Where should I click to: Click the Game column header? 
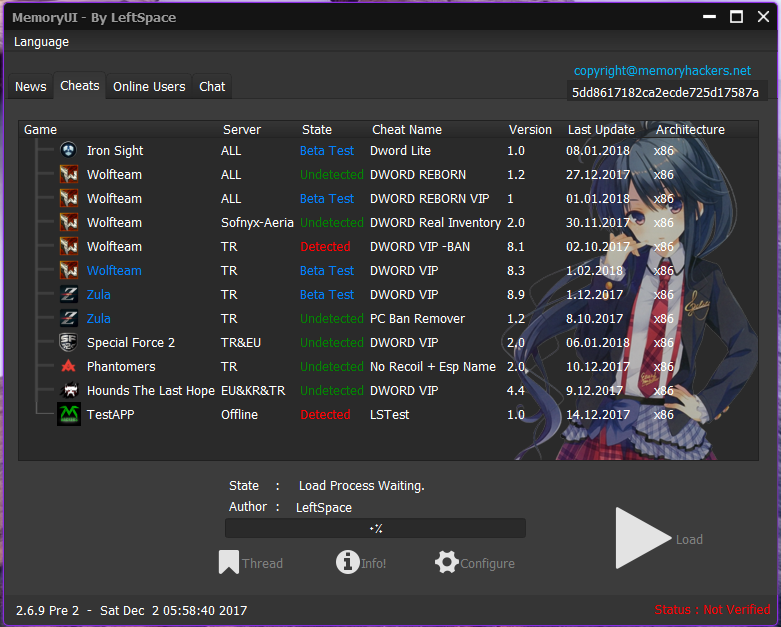pyautogui.click(x=40, y=129)
